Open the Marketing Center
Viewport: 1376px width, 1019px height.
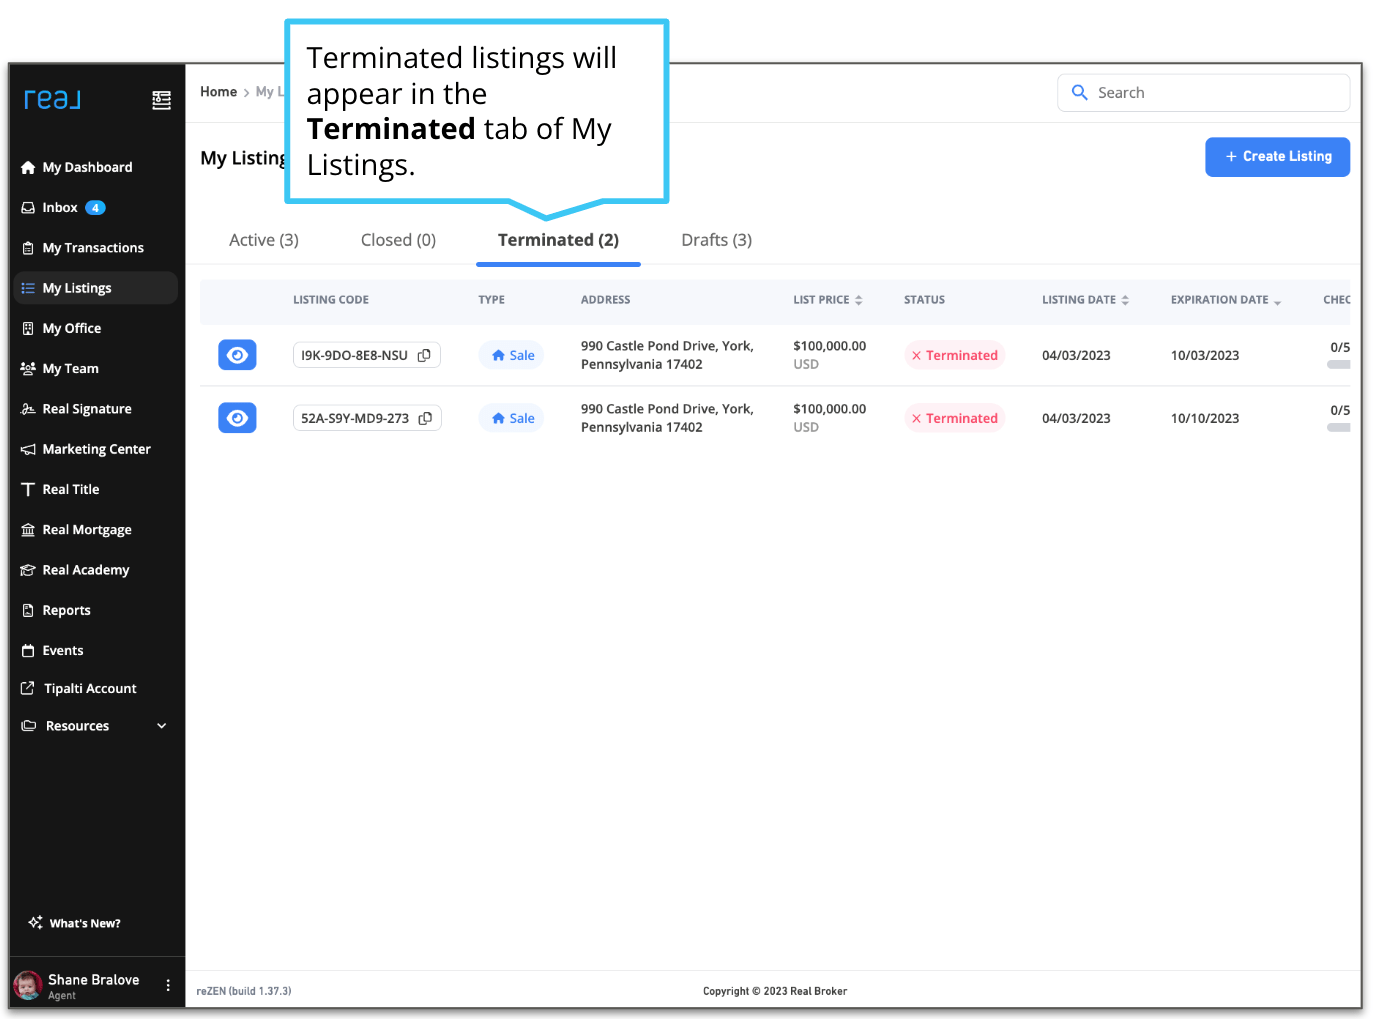point(97,448)
